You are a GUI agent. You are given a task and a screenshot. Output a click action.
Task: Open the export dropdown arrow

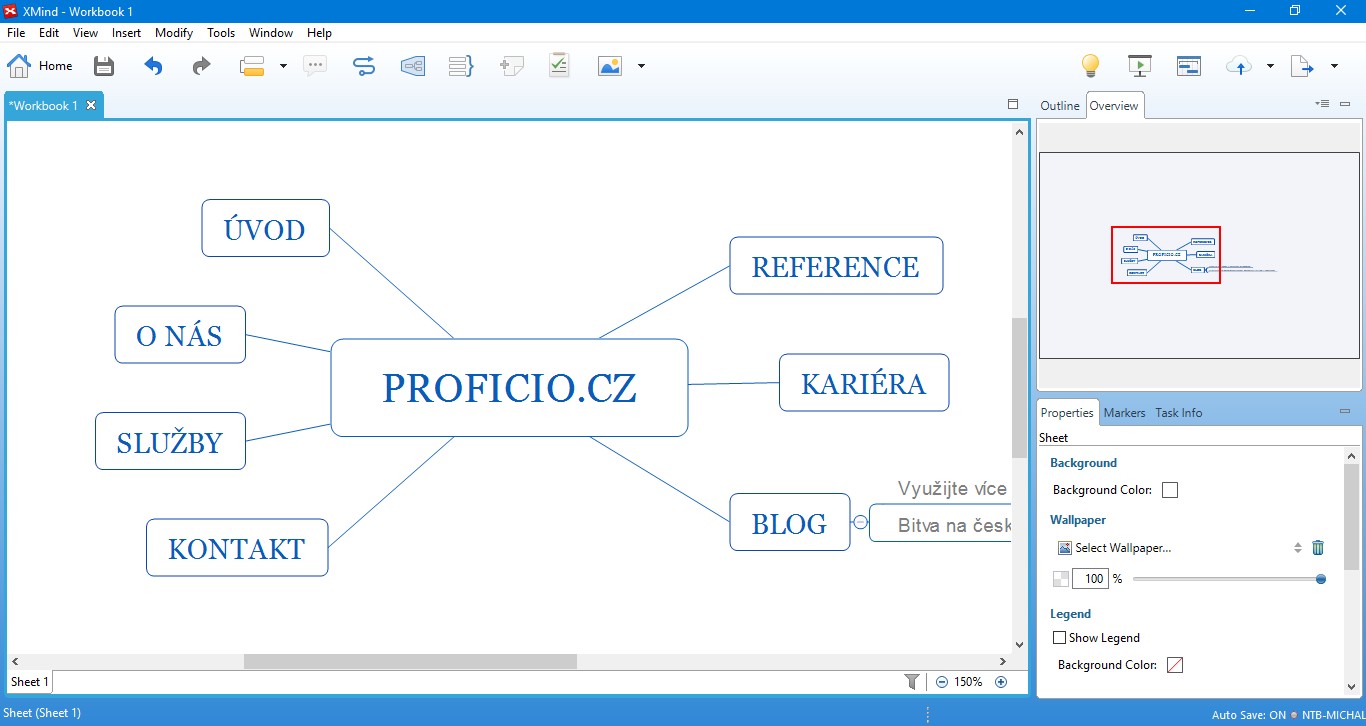[1334, 66]
